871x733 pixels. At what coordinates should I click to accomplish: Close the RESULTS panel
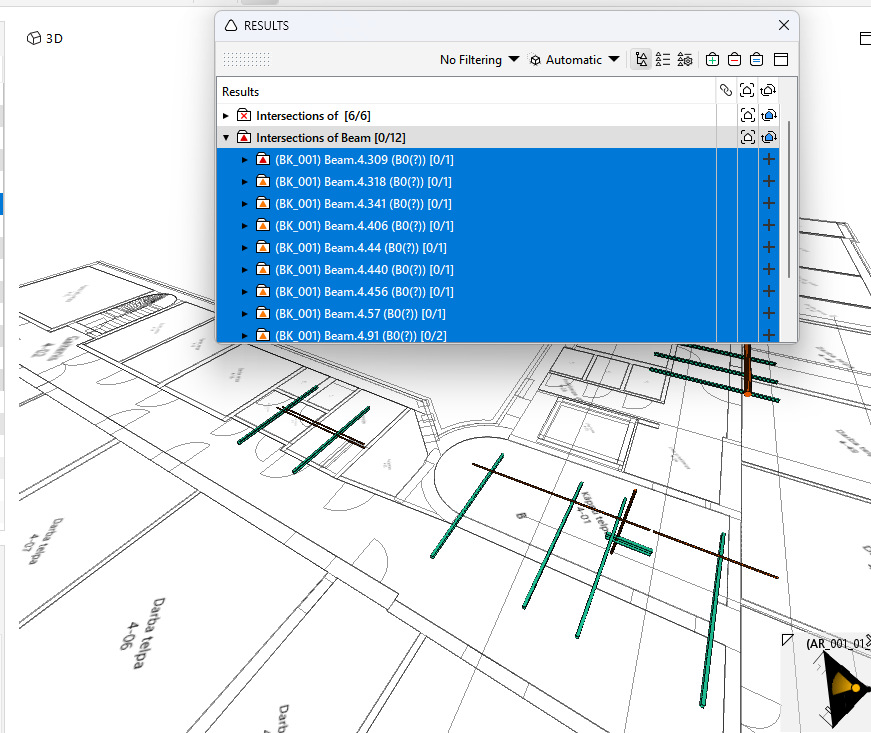coord(784,25)
